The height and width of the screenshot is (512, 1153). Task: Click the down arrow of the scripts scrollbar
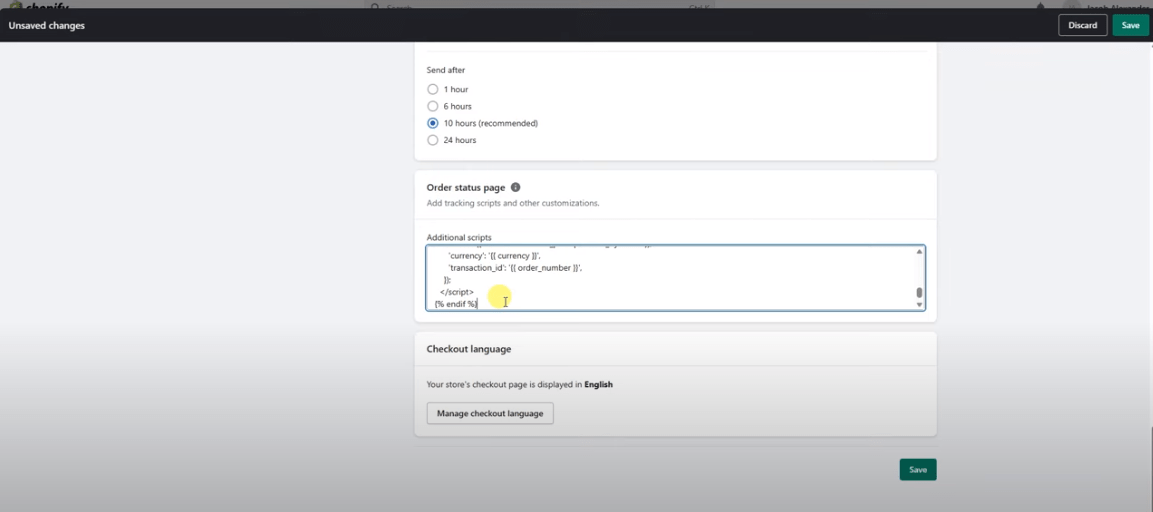click(919, 304)
